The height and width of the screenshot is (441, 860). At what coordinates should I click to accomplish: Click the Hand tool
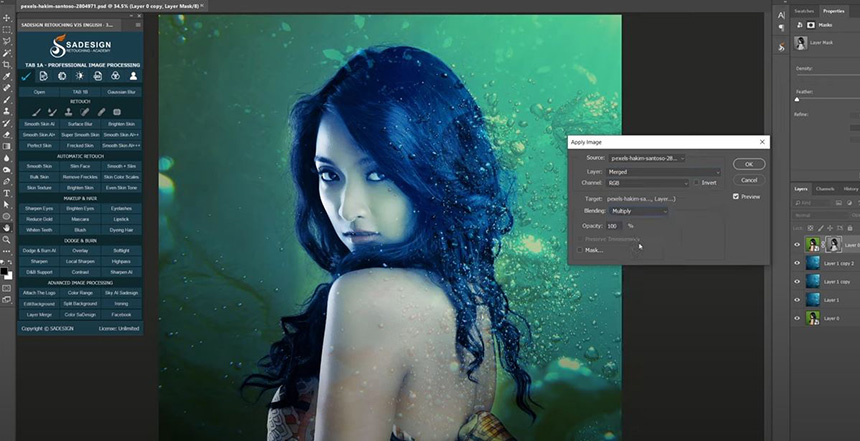click(7, 228)
